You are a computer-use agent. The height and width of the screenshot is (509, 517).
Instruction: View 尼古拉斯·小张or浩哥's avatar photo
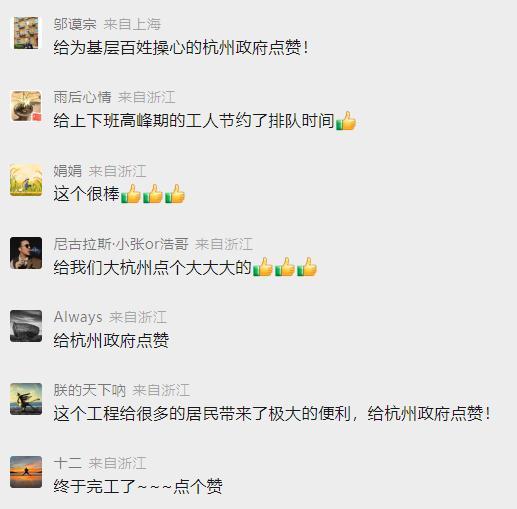coord(26,253)
